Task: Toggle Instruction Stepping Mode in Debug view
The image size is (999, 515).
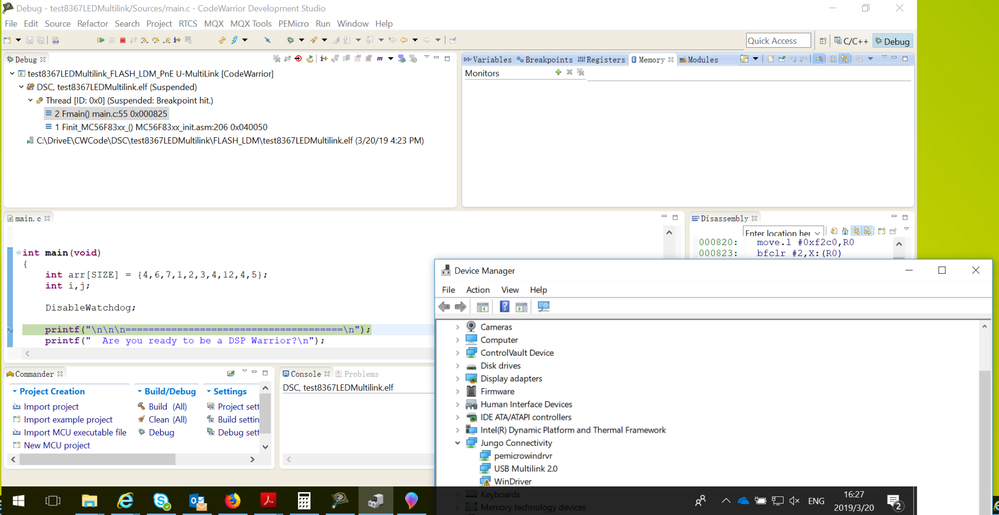Action: (x=323, y=59)
